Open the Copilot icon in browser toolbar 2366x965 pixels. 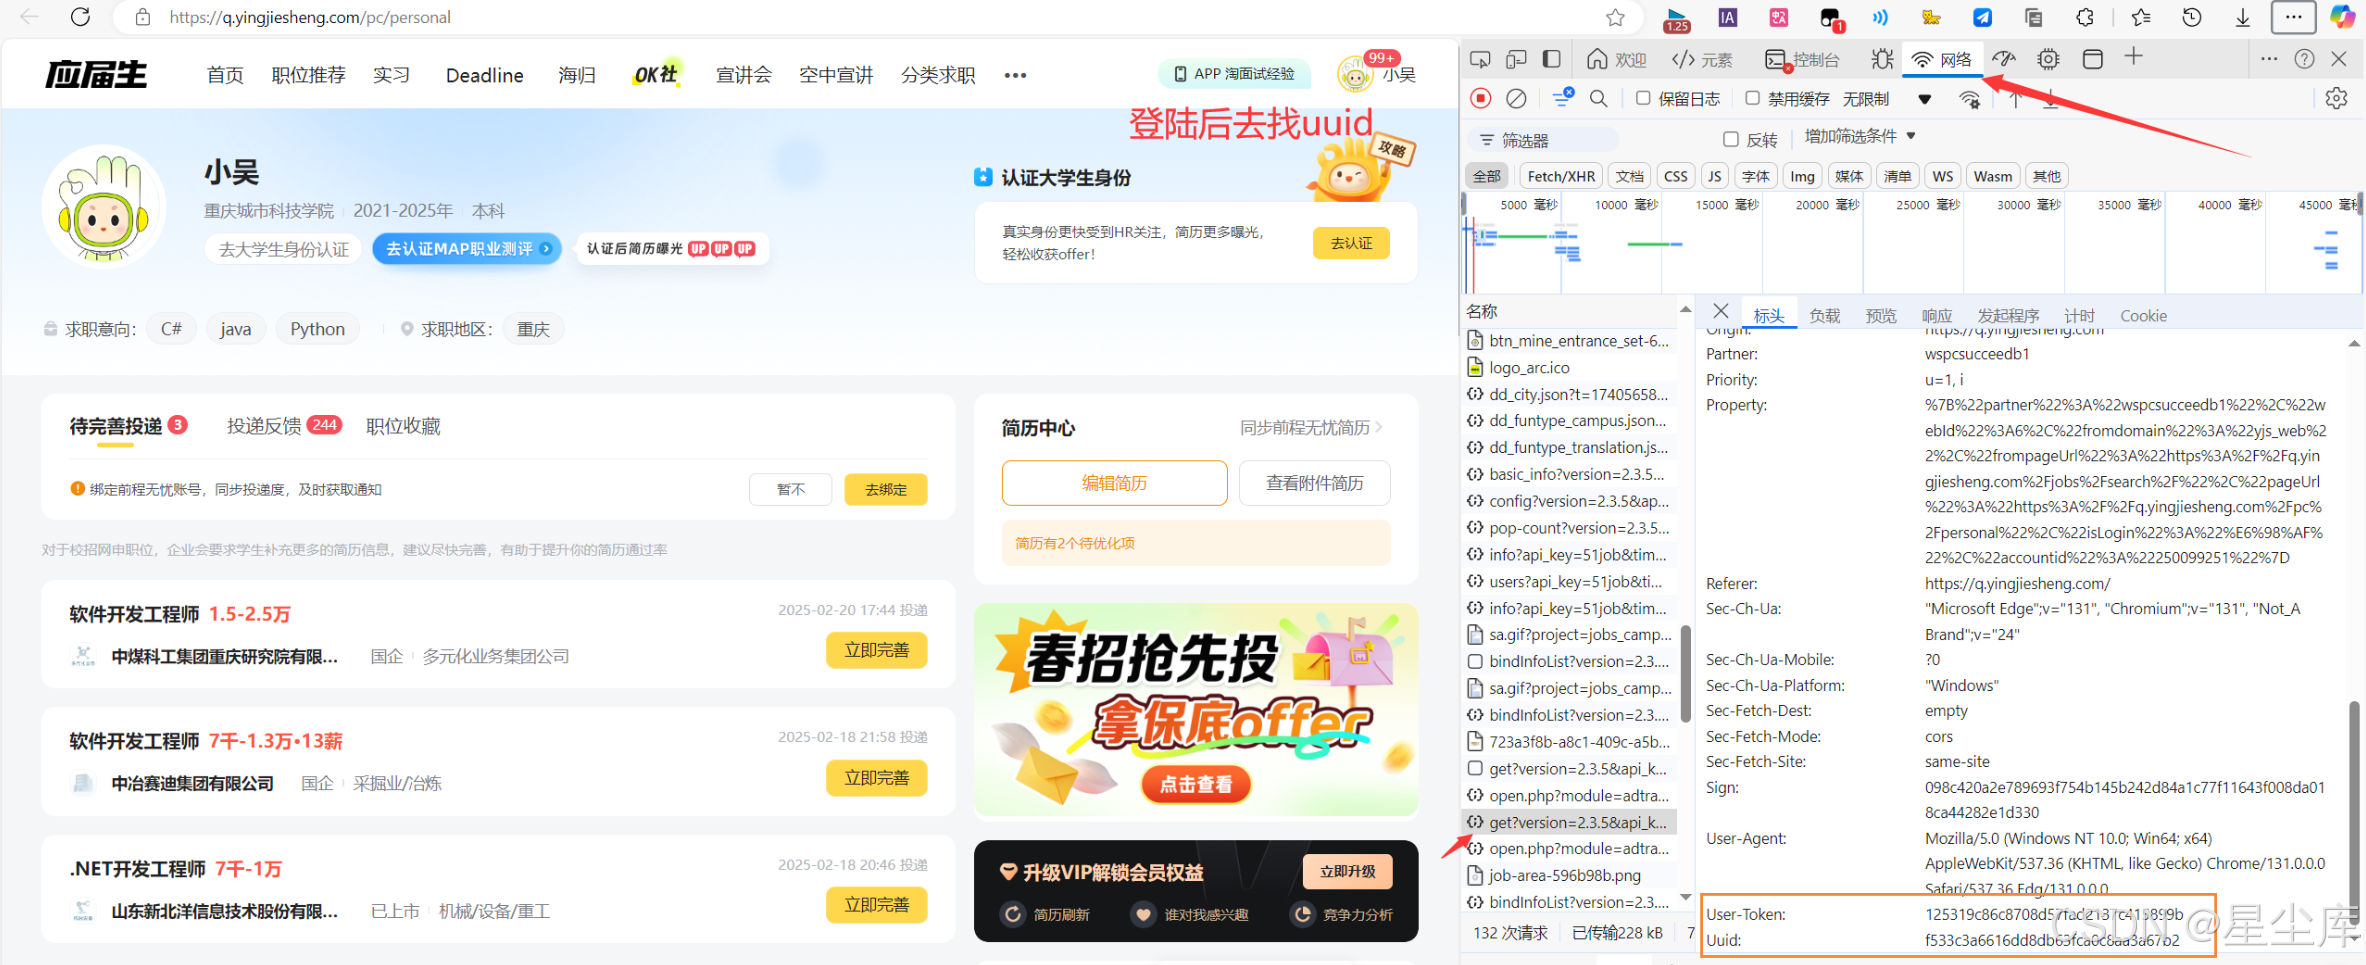2342,17
